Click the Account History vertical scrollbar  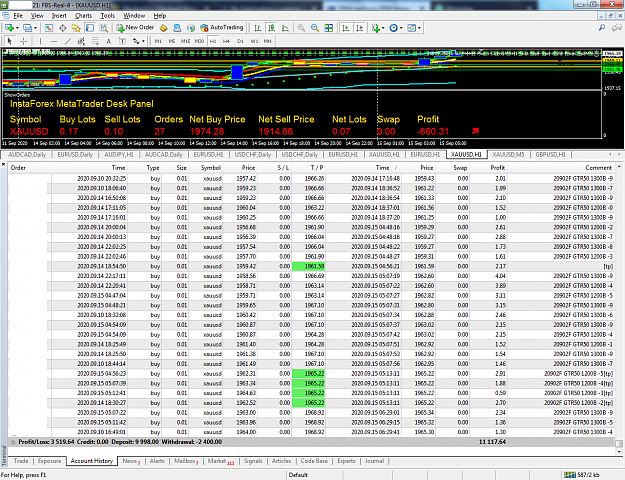click(x=619, y=307)
